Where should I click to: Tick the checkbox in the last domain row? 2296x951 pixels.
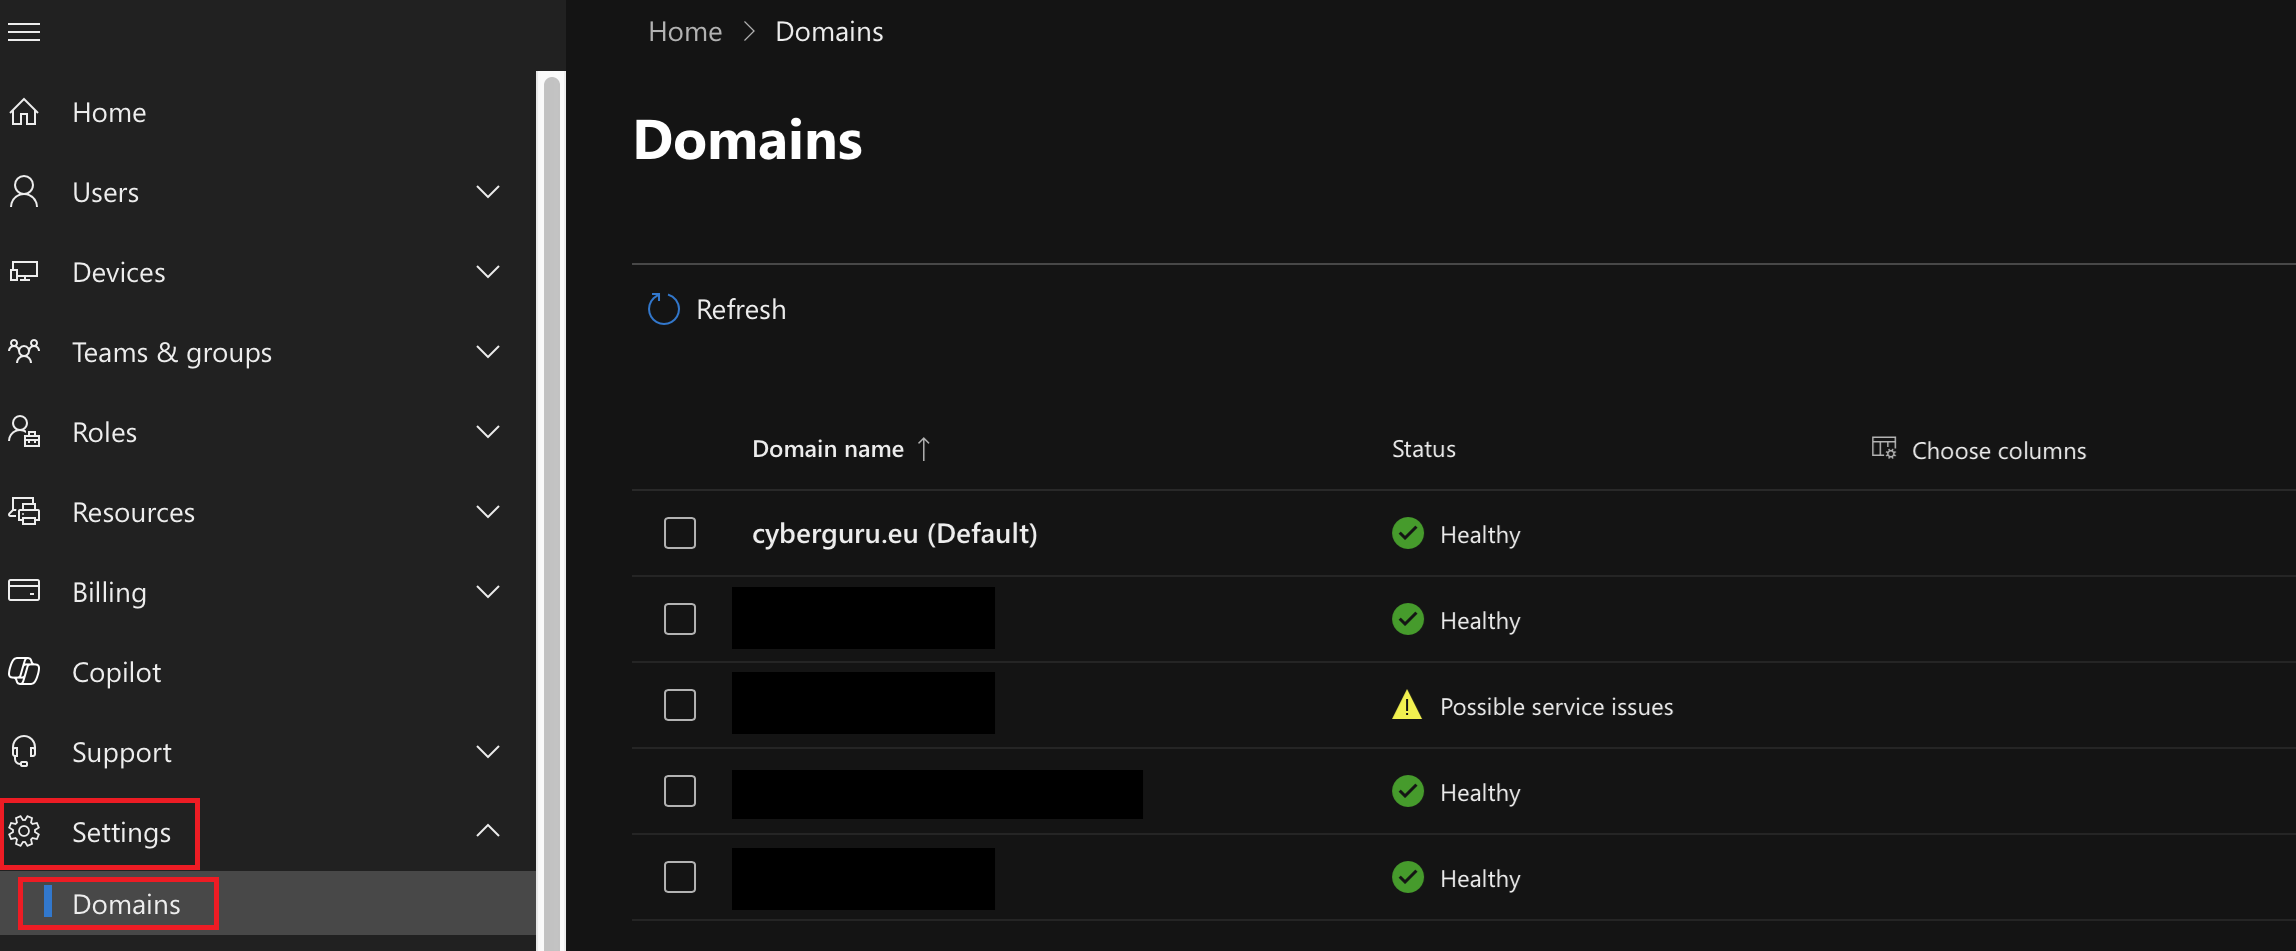tap(680, 877)
